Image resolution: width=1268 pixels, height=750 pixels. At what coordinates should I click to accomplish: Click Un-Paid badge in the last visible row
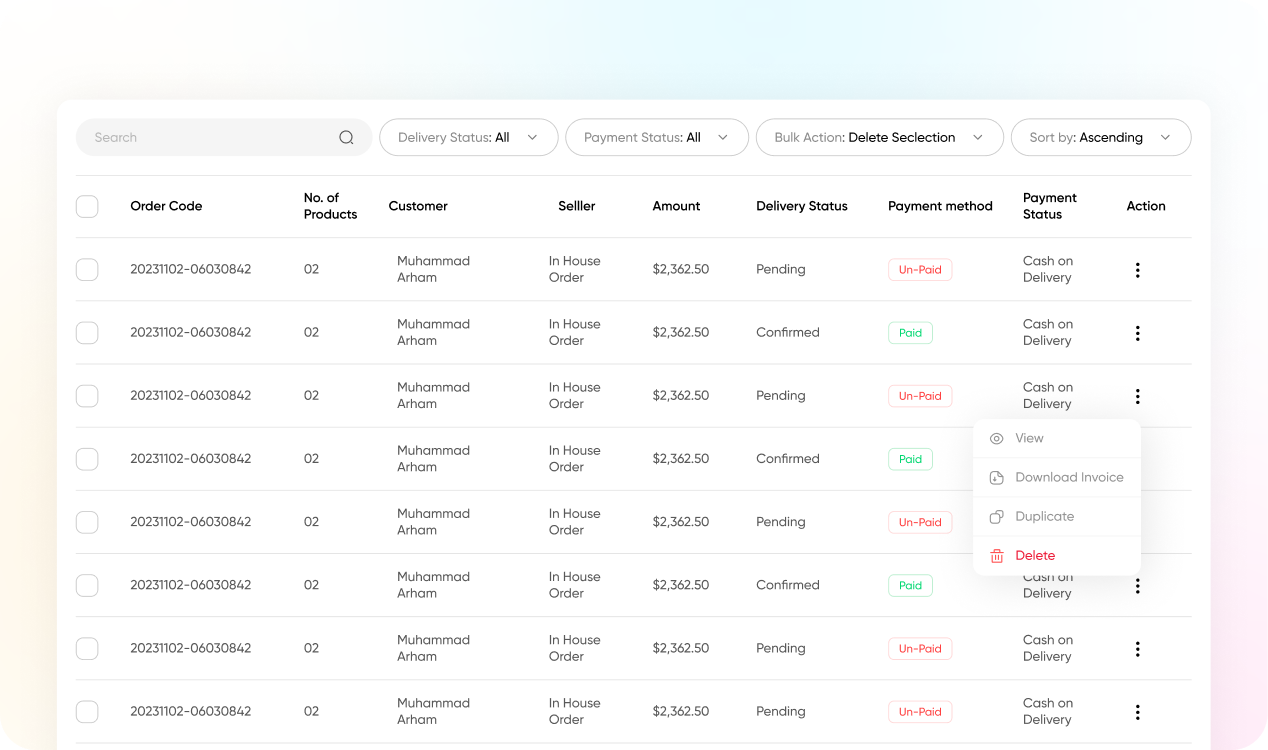(x=920, y=712)
